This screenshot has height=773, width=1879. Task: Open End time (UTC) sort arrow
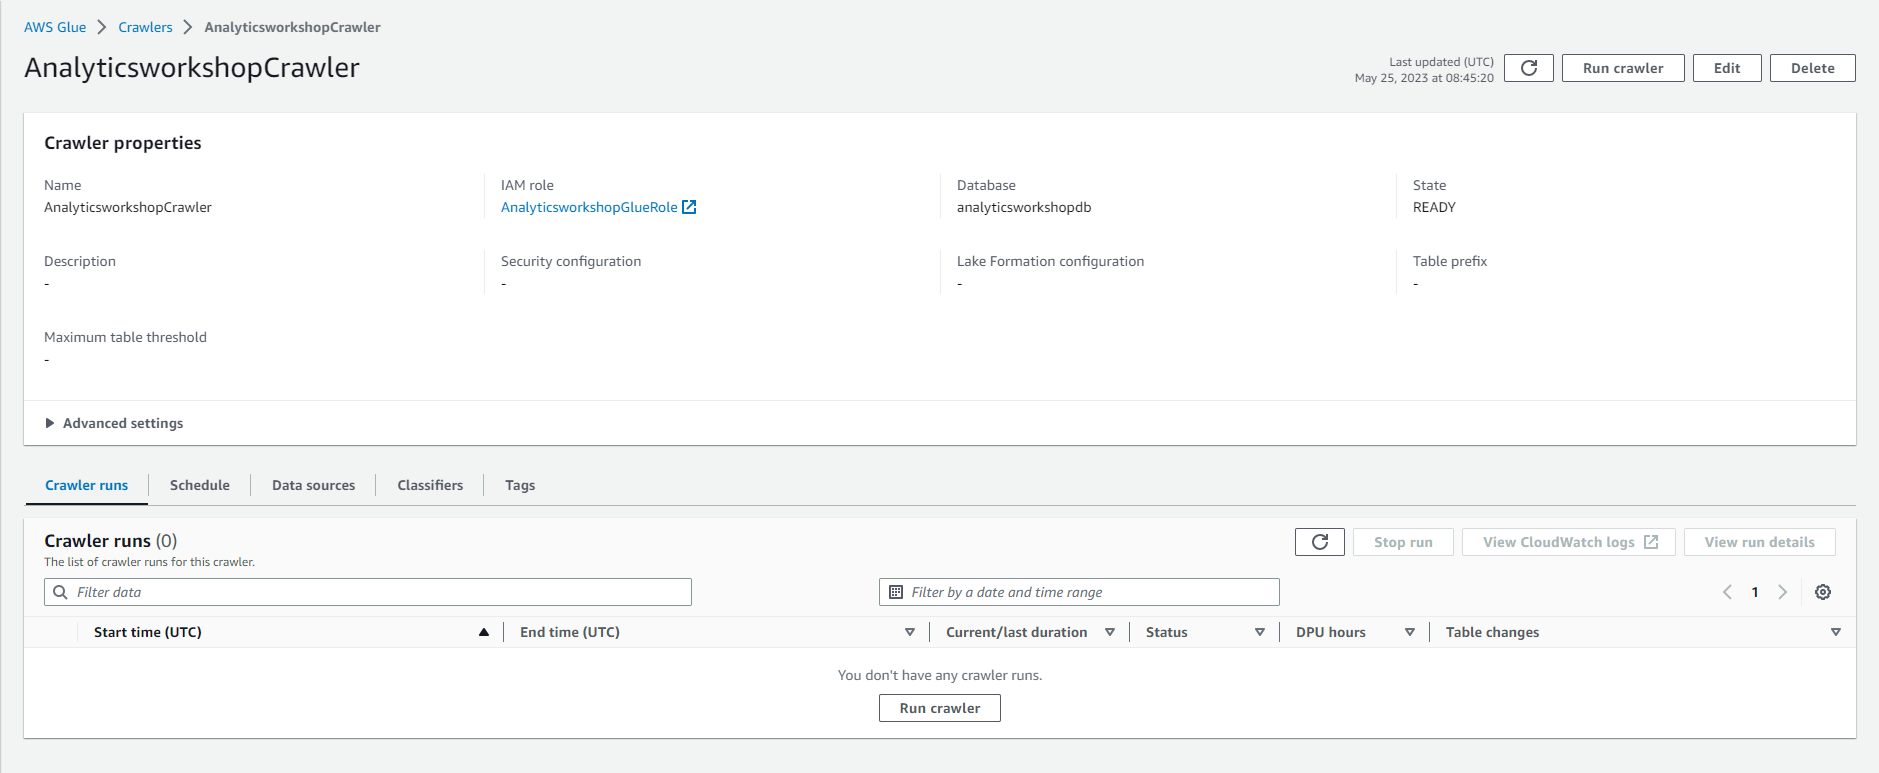click(x=910, y=632)
